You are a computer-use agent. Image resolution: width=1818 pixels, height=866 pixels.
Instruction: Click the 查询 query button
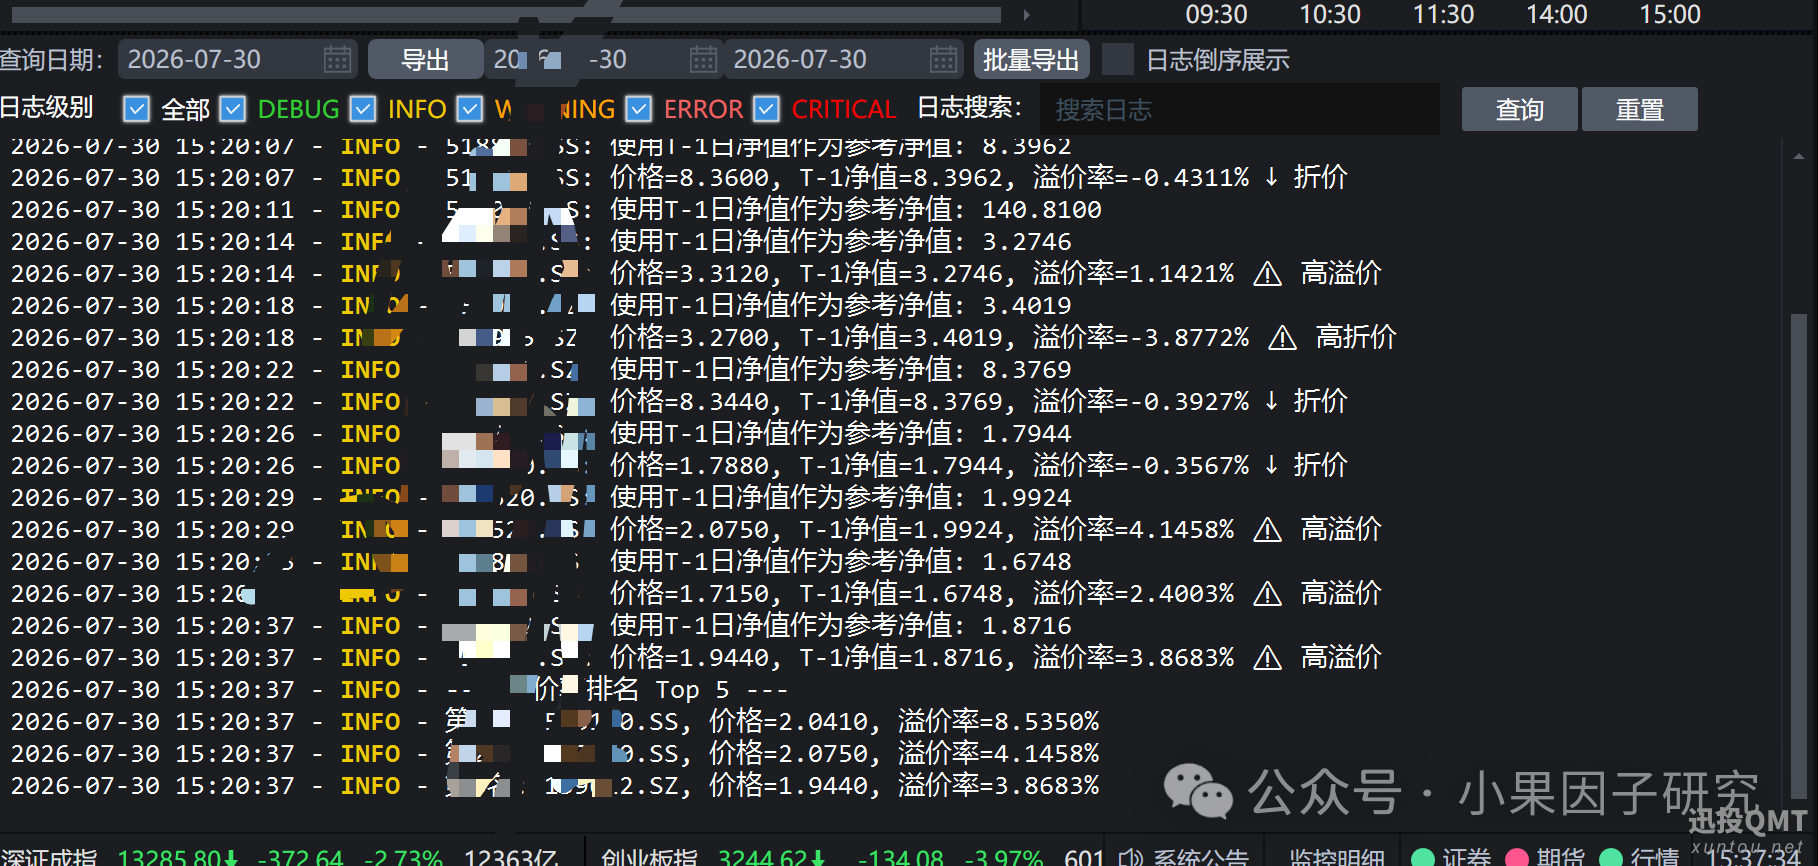click(x=1519, y=109)
